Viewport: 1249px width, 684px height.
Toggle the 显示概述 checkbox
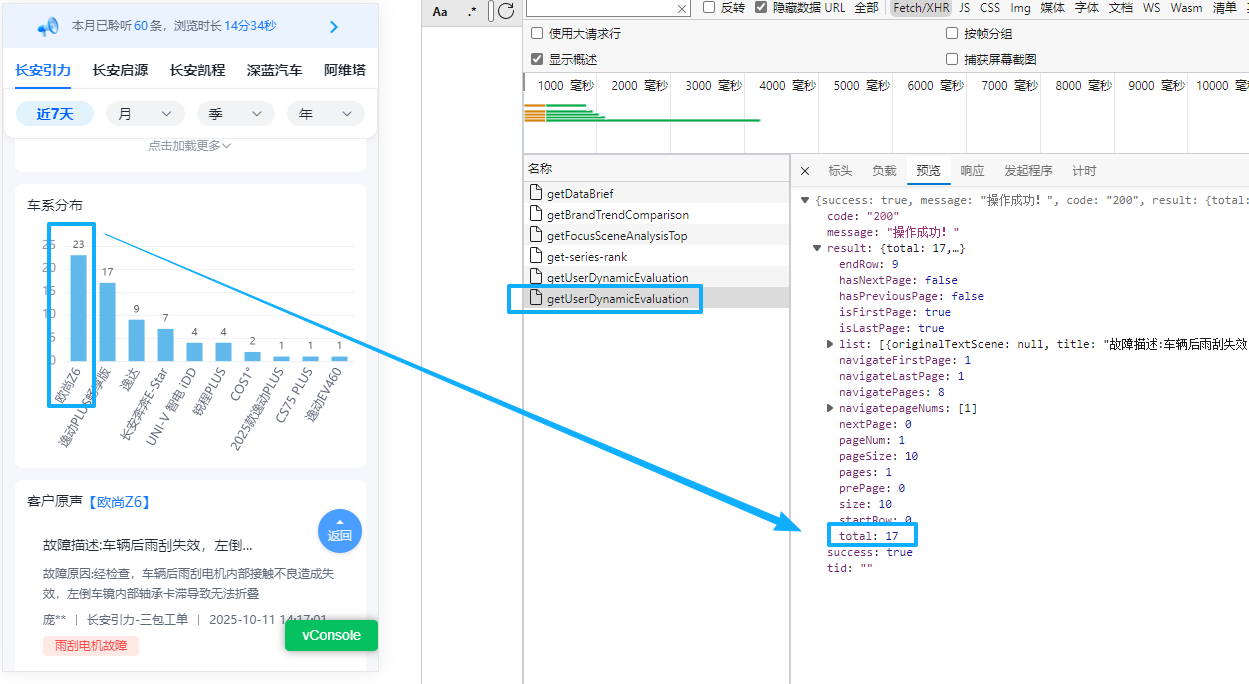pyautogui.click(x=538, y=59)
